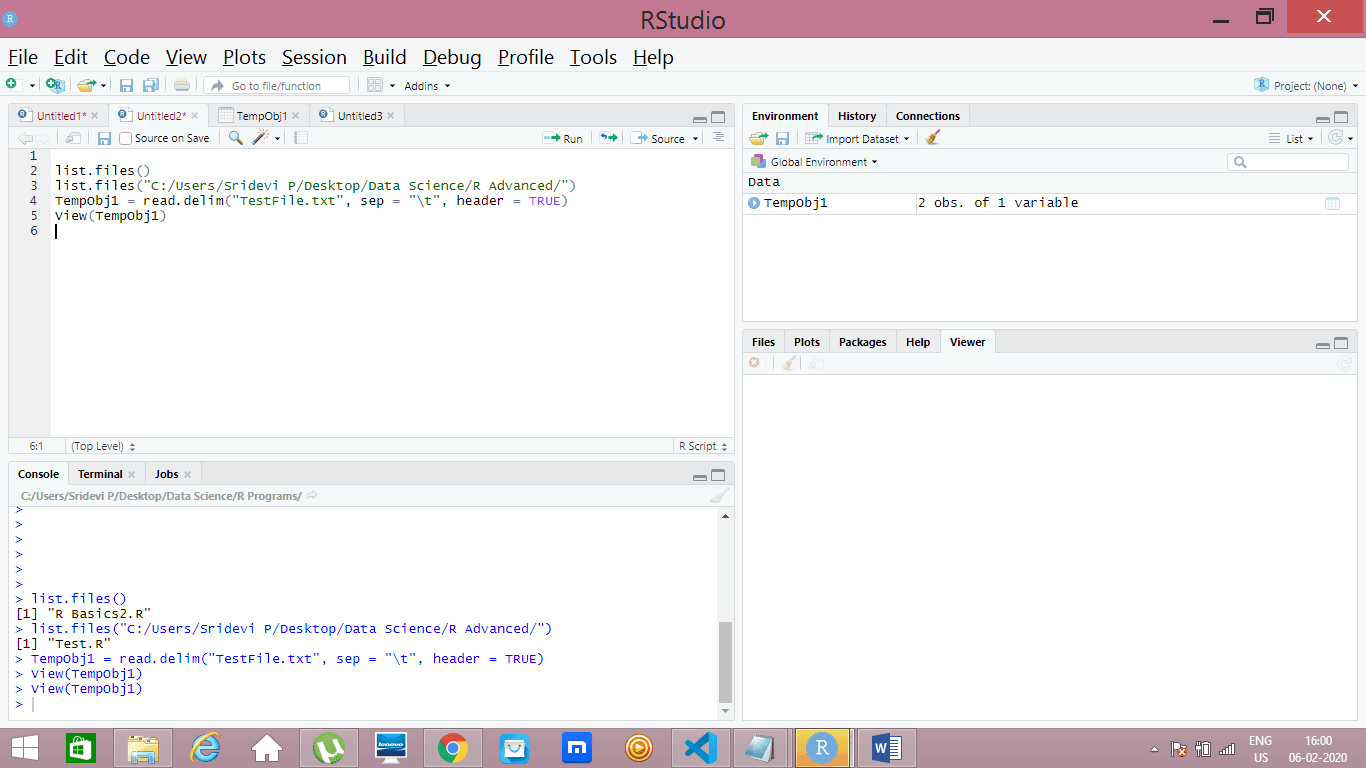Click the View current working directory arrow icon

[312, 496]
